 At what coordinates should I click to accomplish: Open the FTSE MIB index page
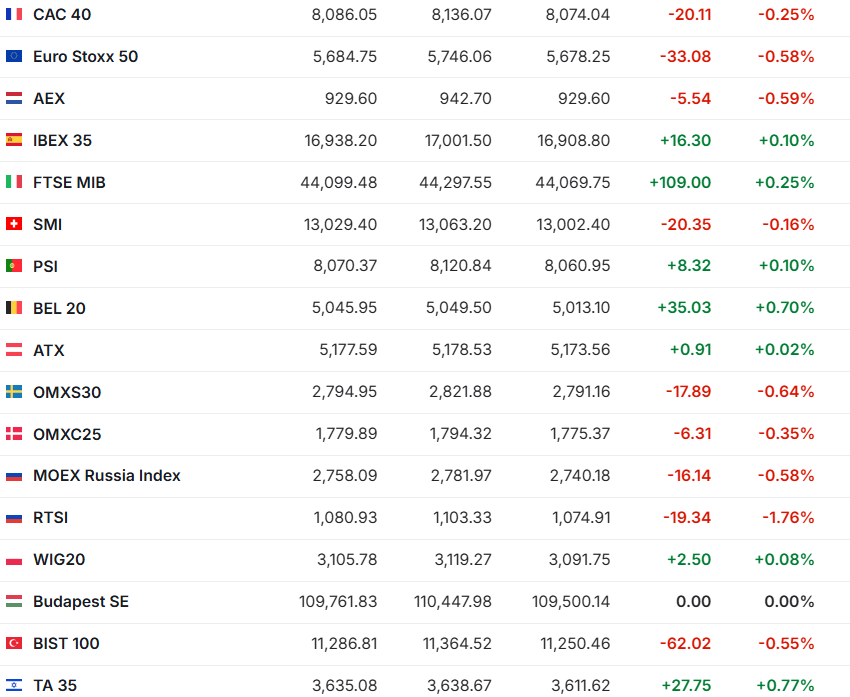69,183
